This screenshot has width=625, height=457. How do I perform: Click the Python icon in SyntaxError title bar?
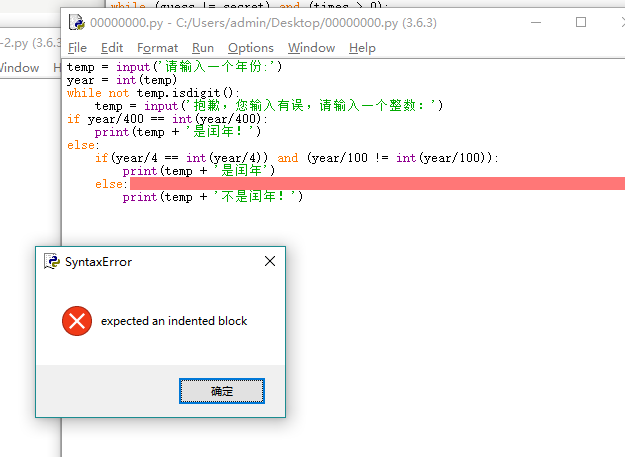tap(52, 262)
